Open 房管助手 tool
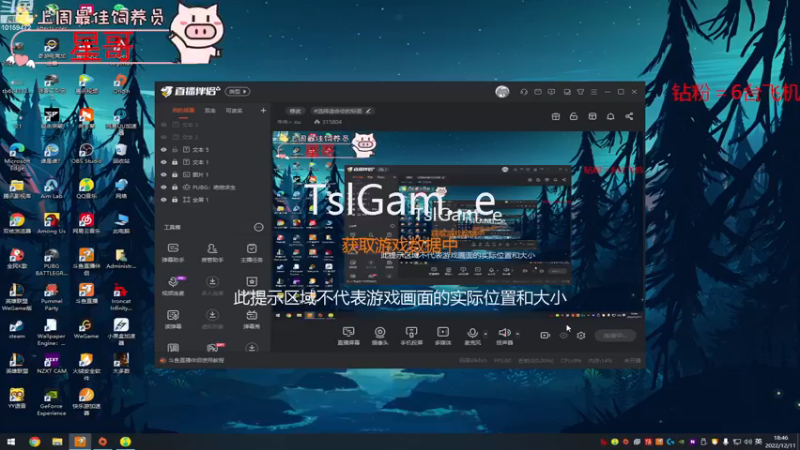The image size is (800, 450). click(212, 253)
